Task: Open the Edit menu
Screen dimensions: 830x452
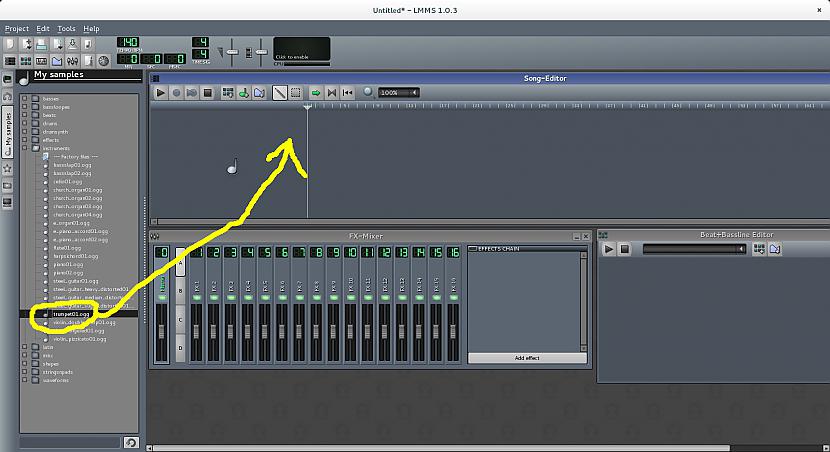Action: [43, 29]
